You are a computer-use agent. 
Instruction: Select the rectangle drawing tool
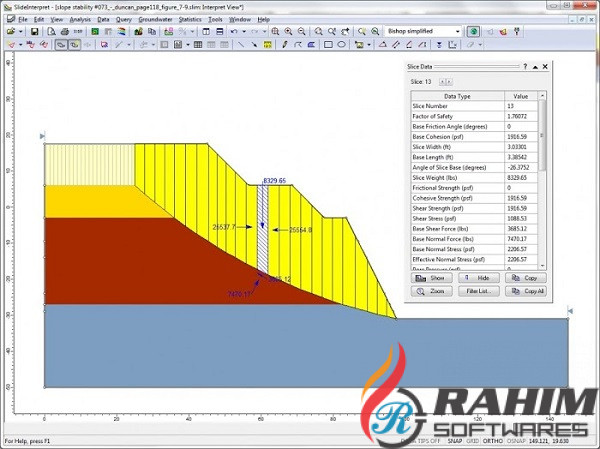tap(327, 45)
